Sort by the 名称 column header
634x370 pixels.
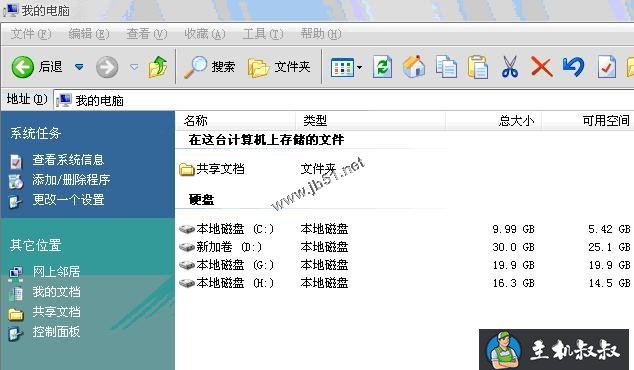click(235, 121)
